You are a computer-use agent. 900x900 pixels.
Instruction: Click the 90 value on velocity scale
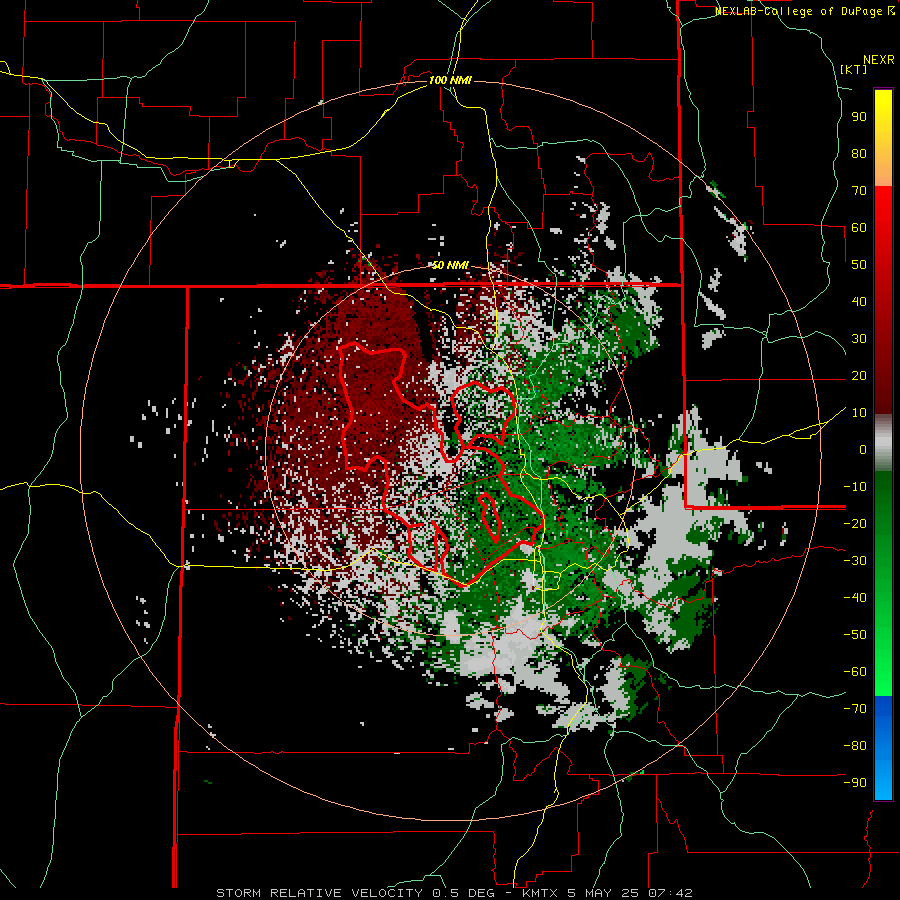point(859,117)
